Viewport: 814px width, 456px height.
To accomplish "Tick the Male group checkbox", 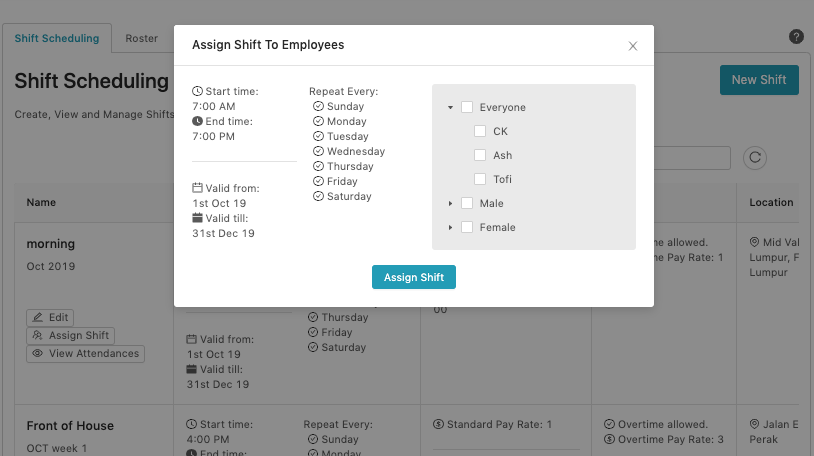I will pyautogui.click(x=467, y=203).
